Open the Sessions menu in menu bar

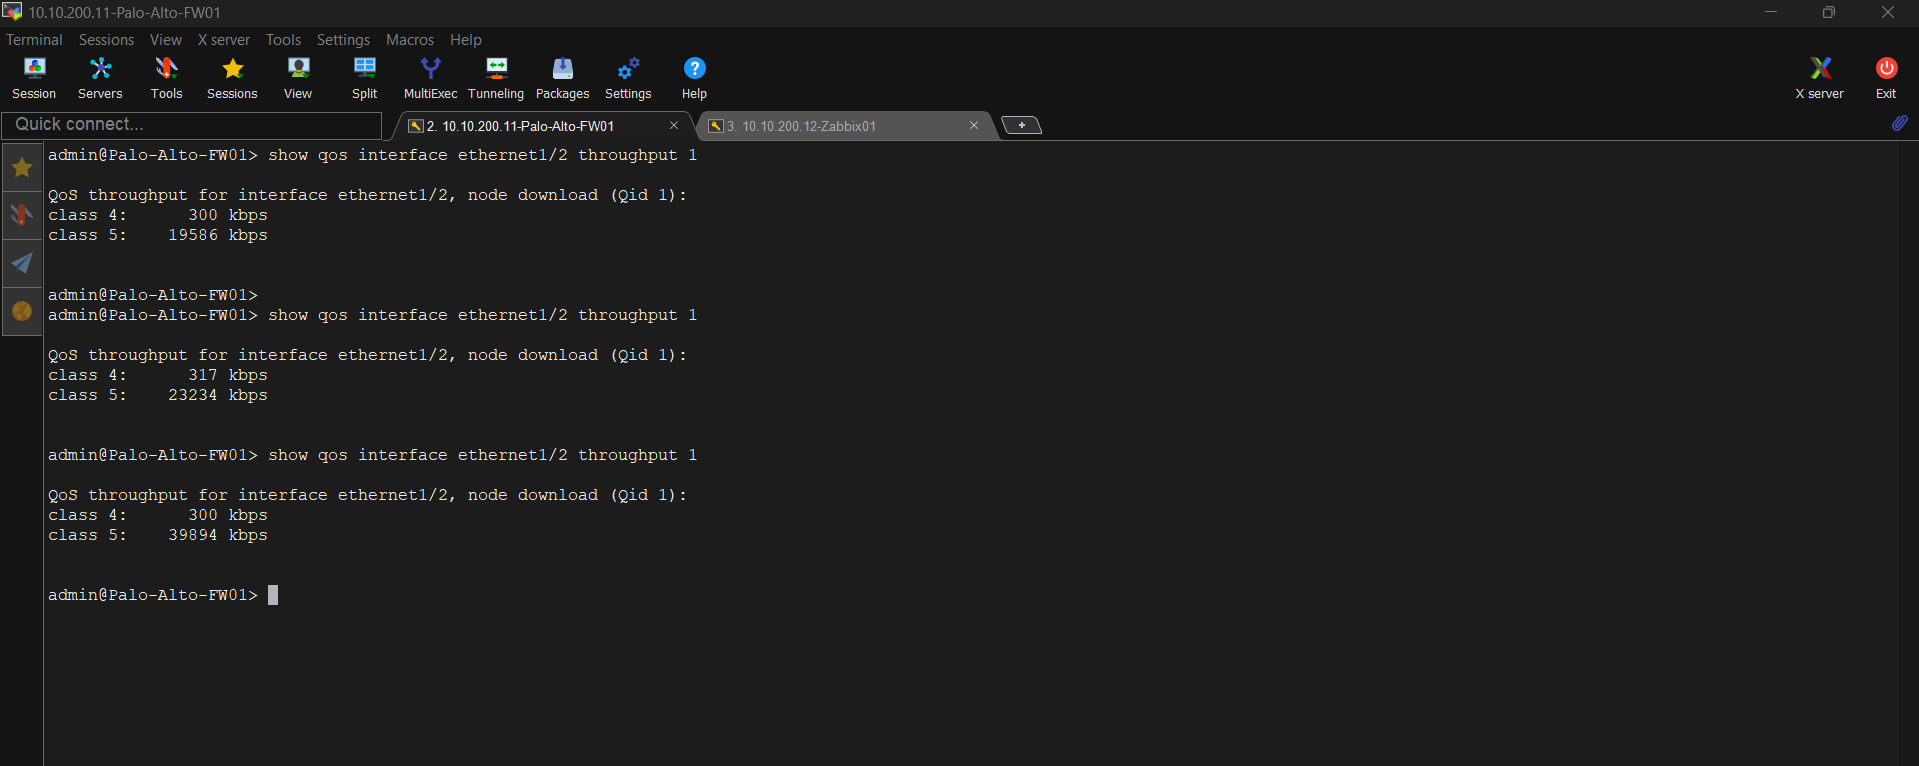[106, 40]
